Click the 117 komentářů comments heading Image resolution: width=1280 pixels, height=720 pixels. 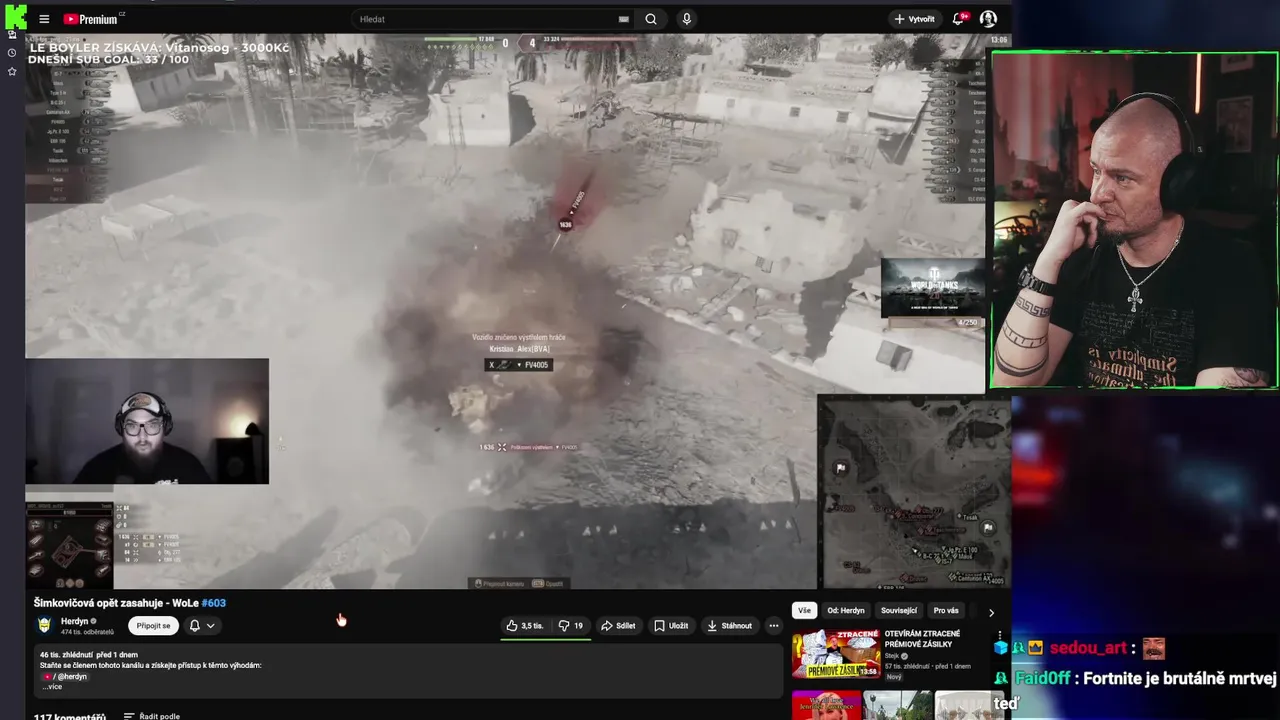pos(70,716)
